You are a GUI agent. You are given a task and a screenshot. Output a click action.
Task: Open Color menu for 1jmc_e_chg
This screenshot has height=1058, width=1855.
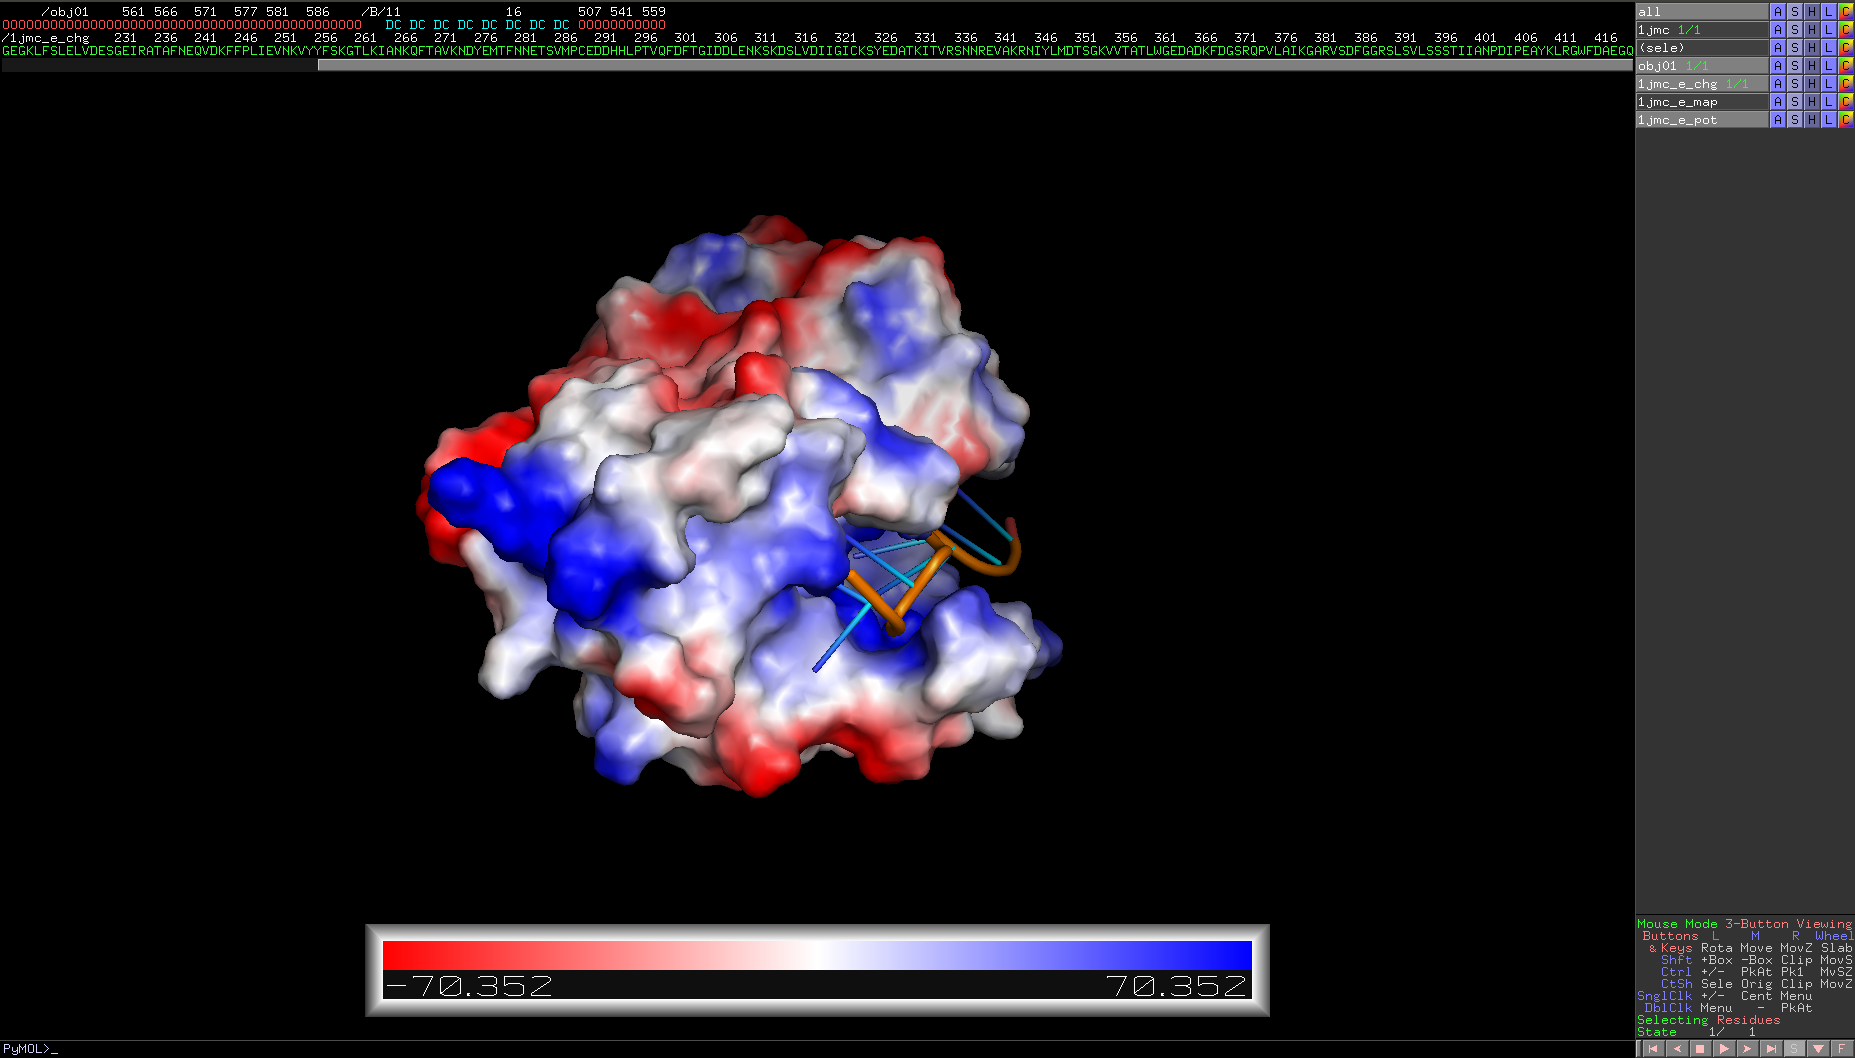(x=1846, y=84)
